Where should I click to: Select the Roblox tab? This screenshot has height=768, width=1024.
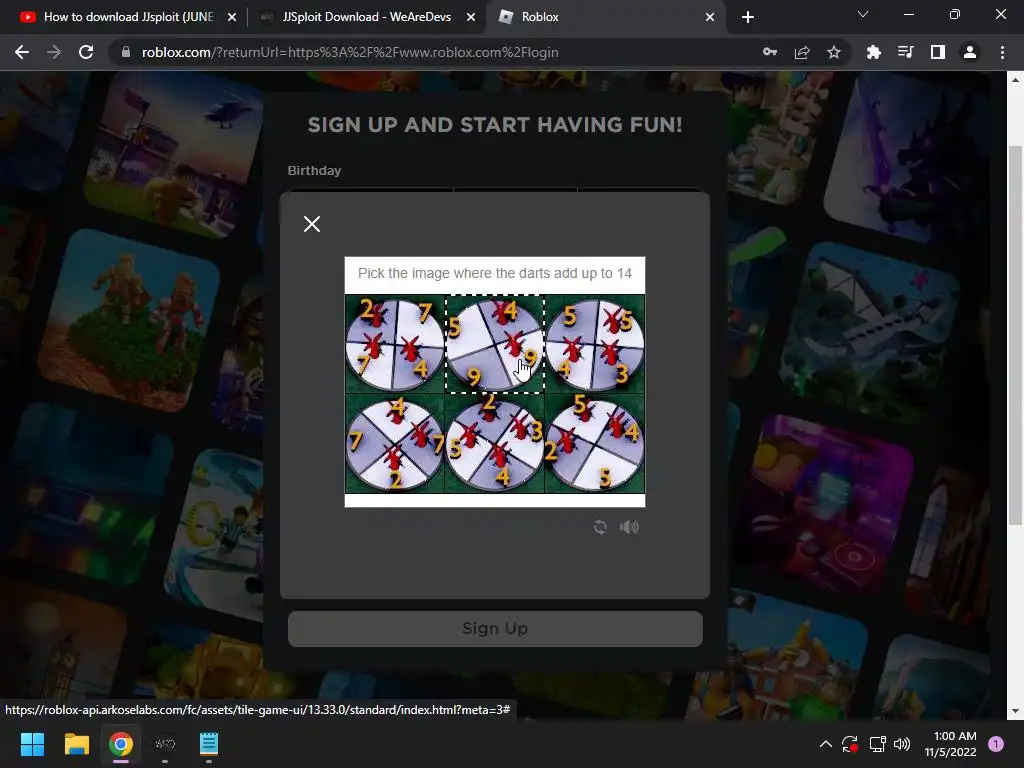[x=607, y=17]
